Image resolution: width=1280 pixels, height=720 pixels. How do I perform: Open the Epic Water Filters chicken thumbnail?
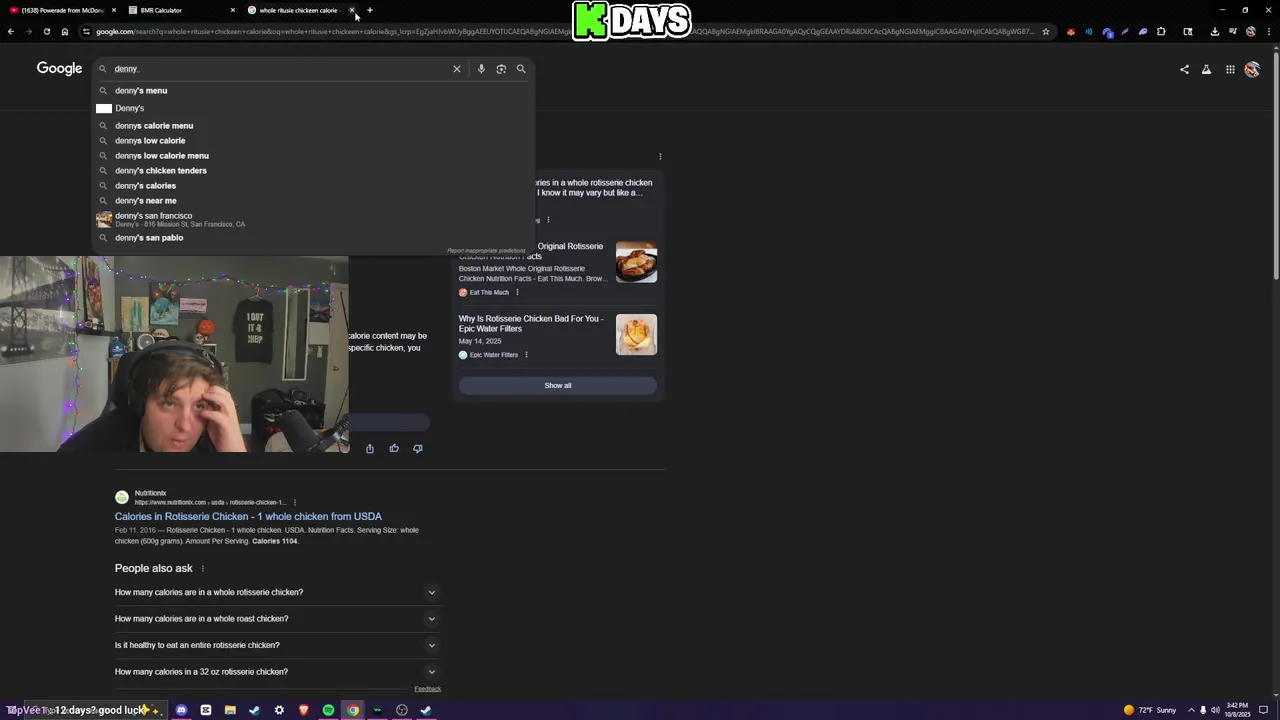pyautogui.click(x=637, y=334)
